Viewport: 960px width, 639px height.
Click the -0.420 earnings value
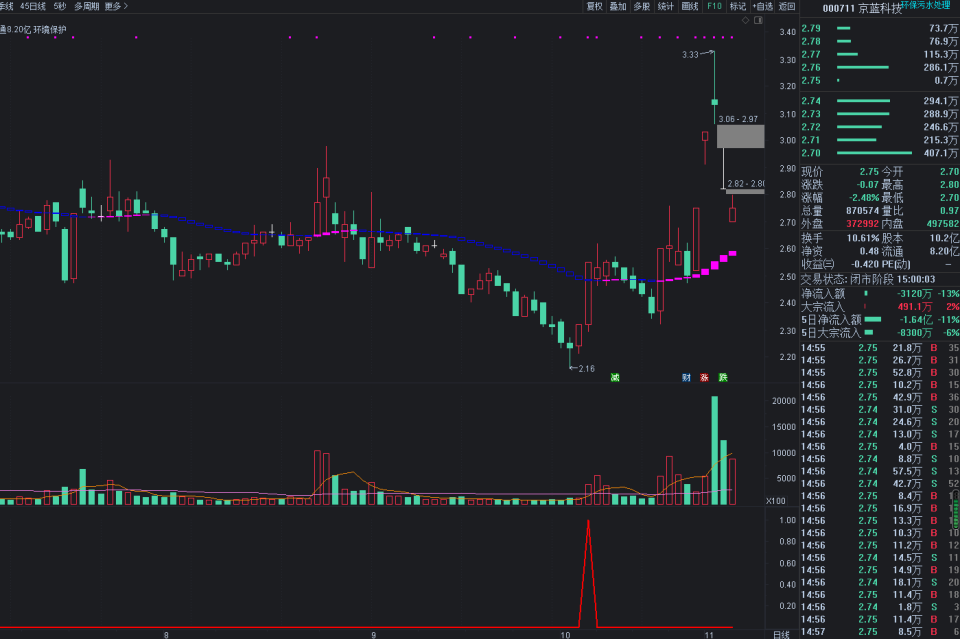pyautogui.click(x=865, y=264)
